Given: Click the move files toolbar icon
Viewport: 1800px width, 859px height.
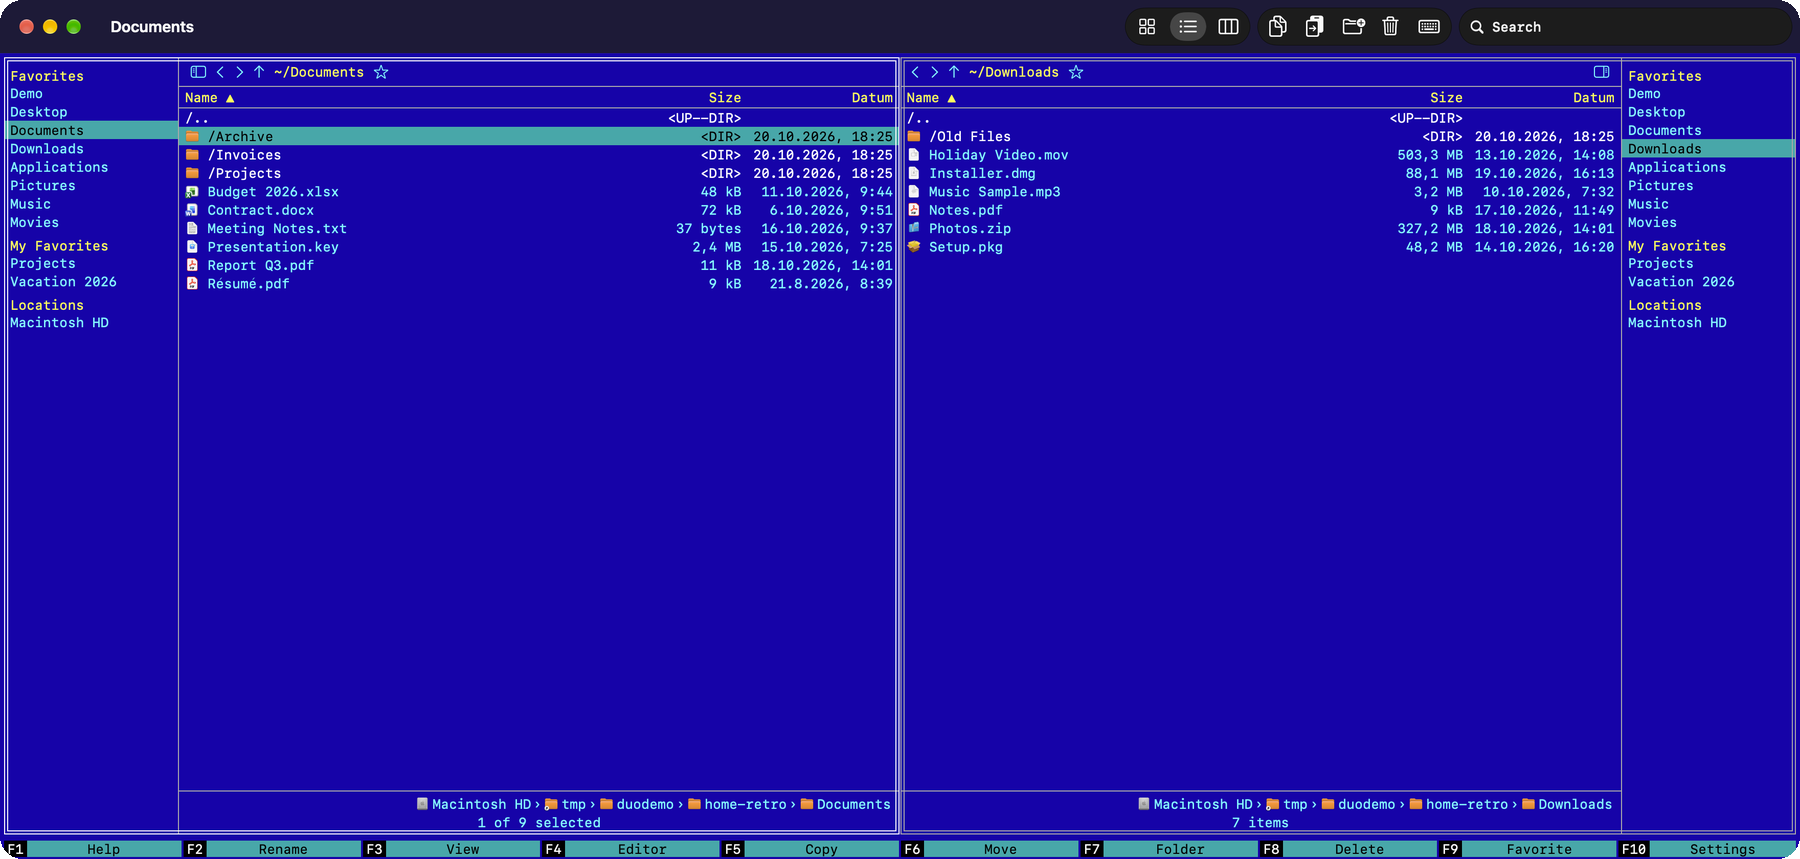Looking at the screenshot, I should coord(1315,27).
